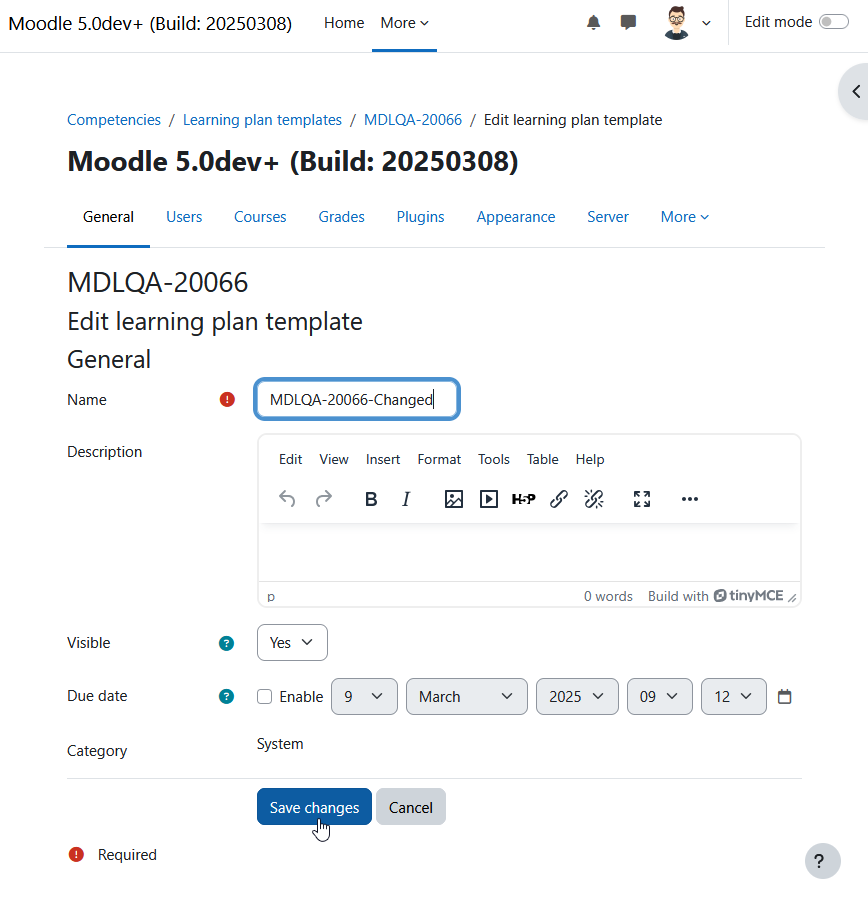868x897 pixels.
Task: Open the Visible Yes dropdown
Action: pos(292,642)
